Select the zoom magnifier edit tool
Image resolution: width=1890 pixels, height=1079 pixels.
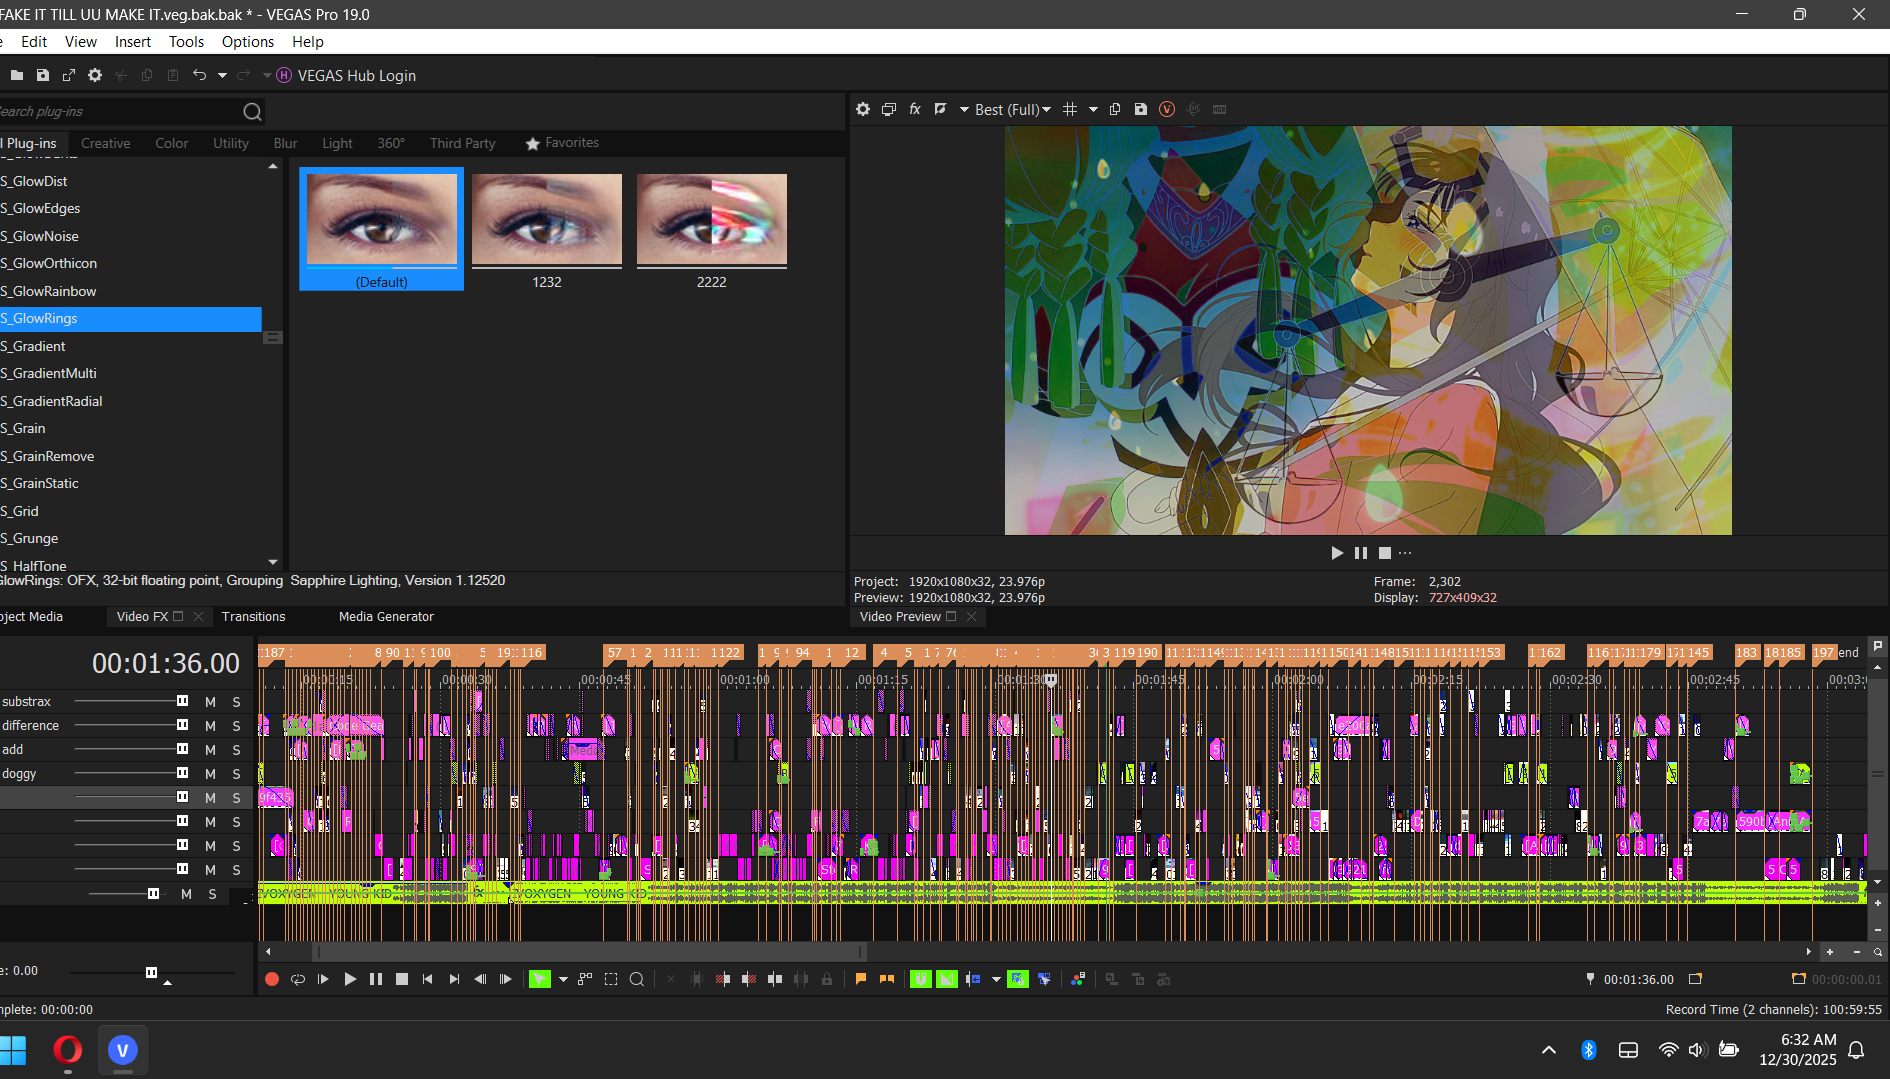pyautogui.click(x=637, y=979)
